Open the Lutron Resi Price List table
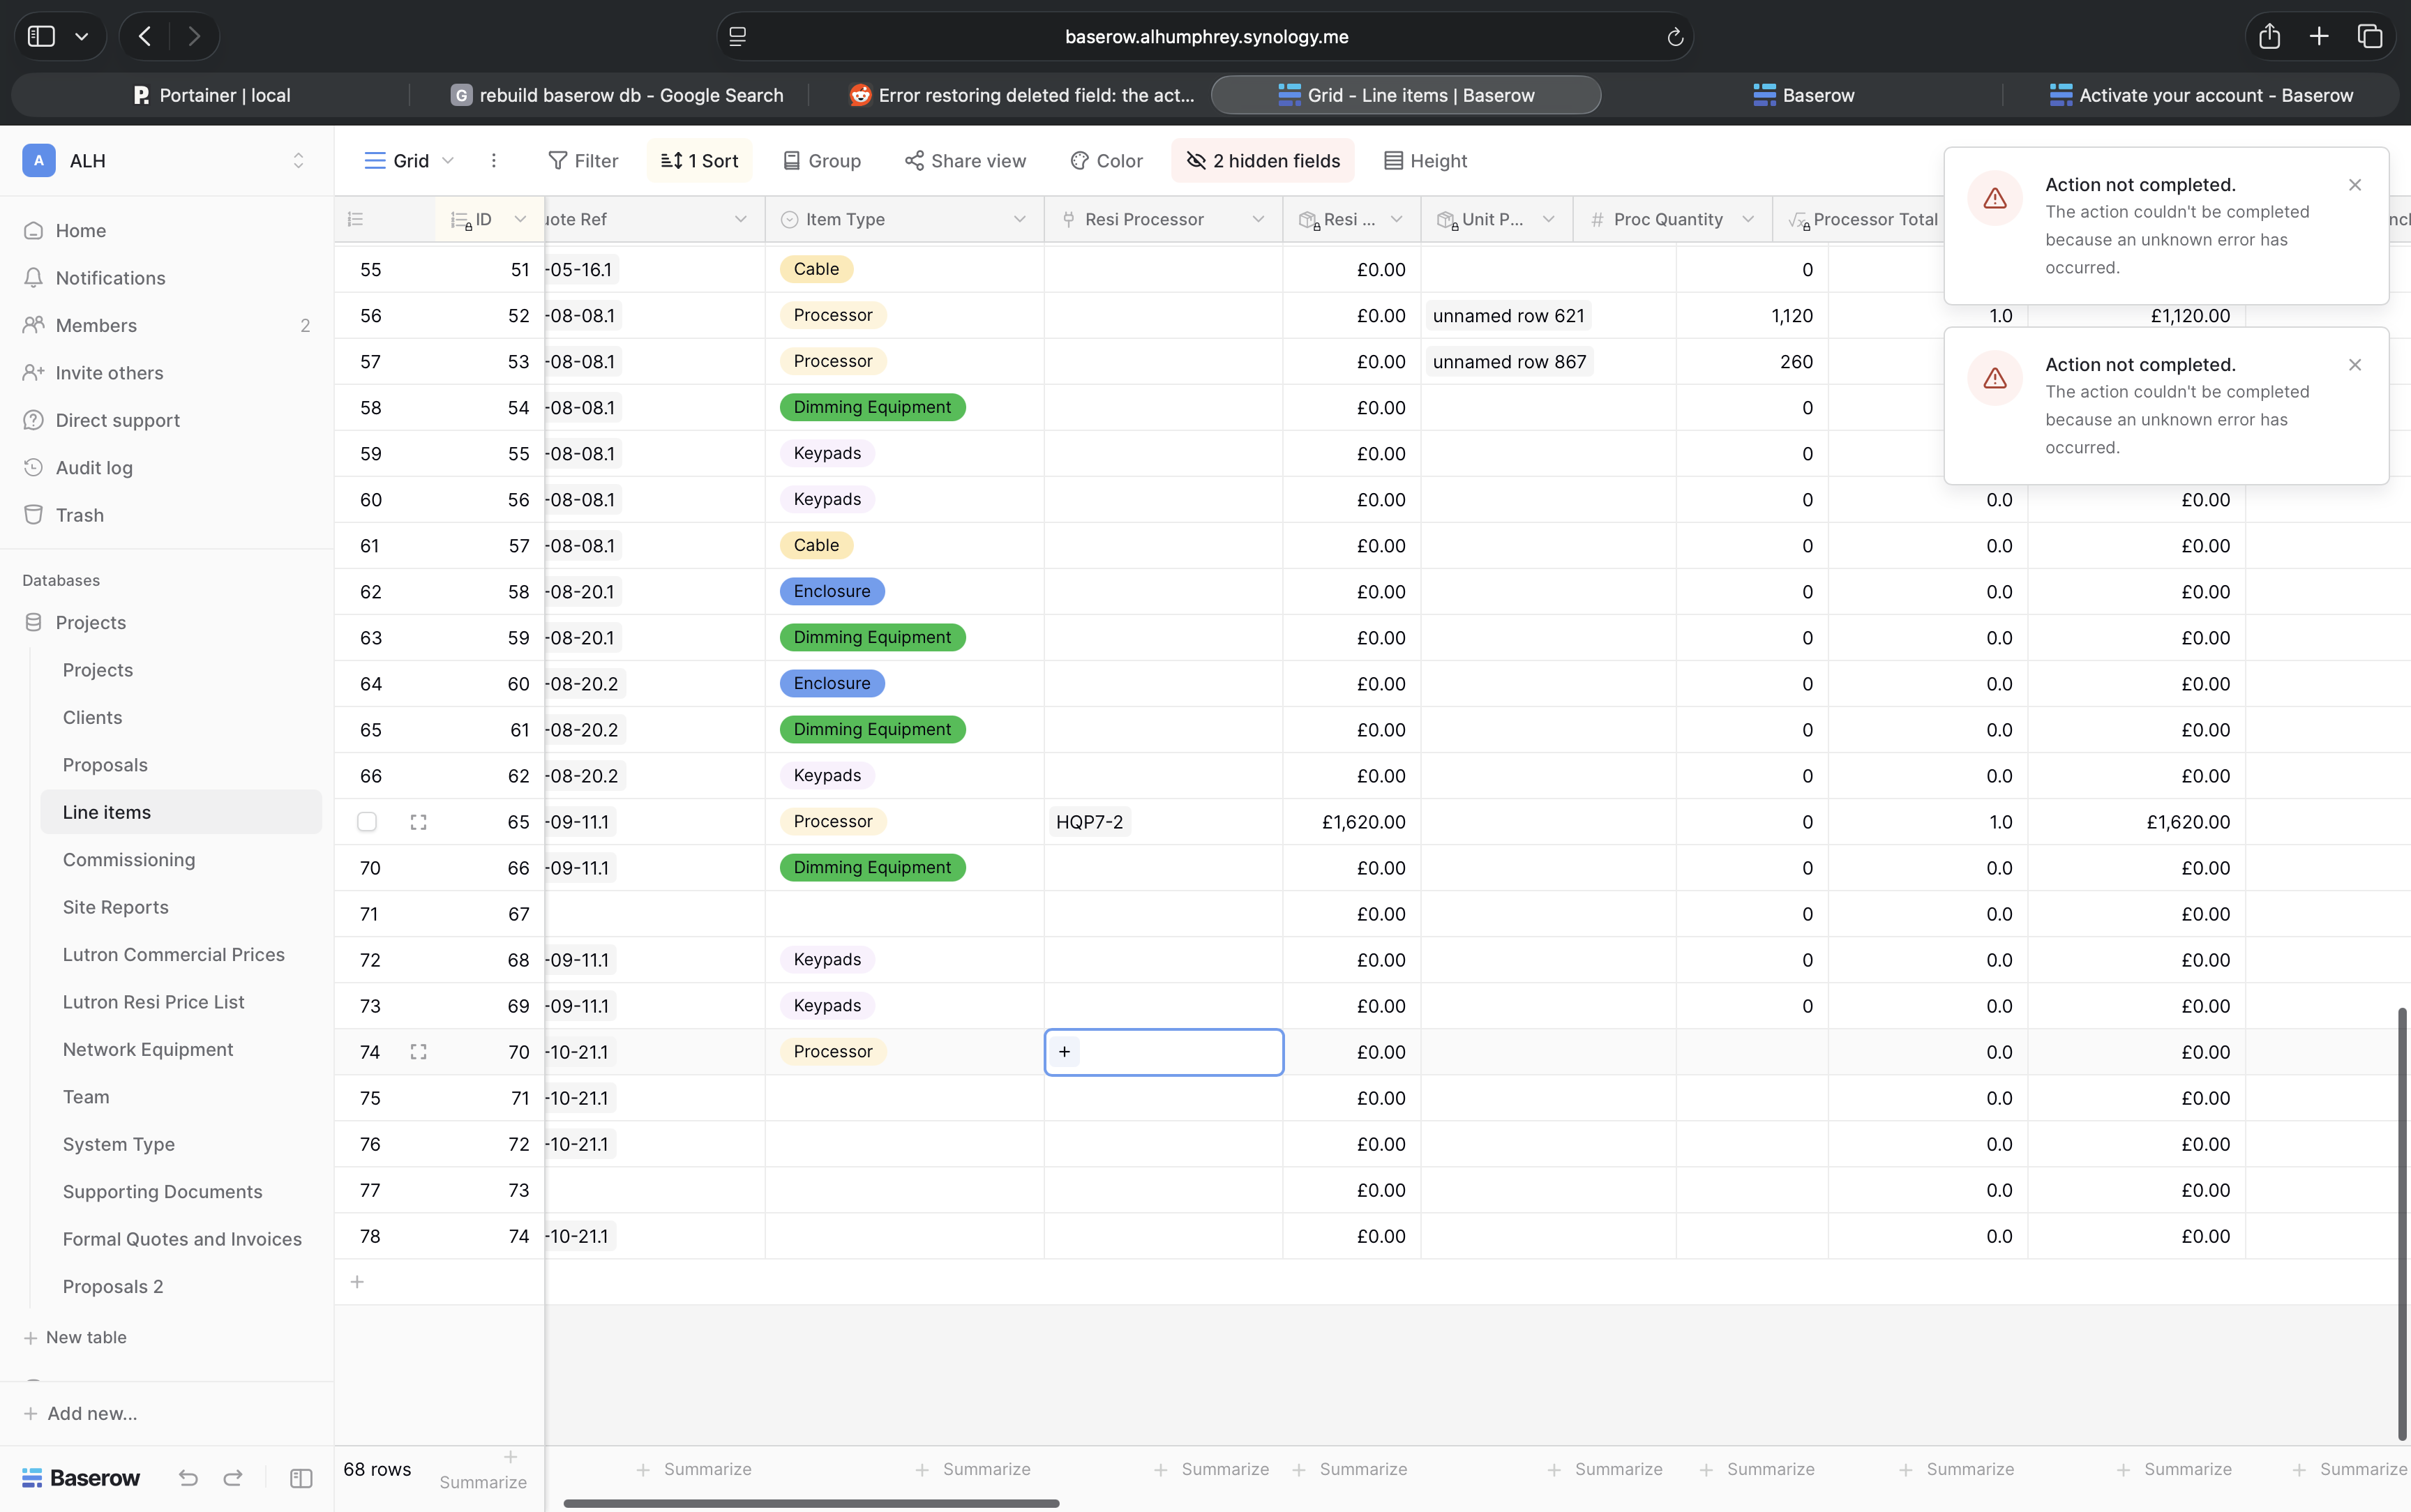Viewport: 2411px width, 1512px height. pos(153,1002)
